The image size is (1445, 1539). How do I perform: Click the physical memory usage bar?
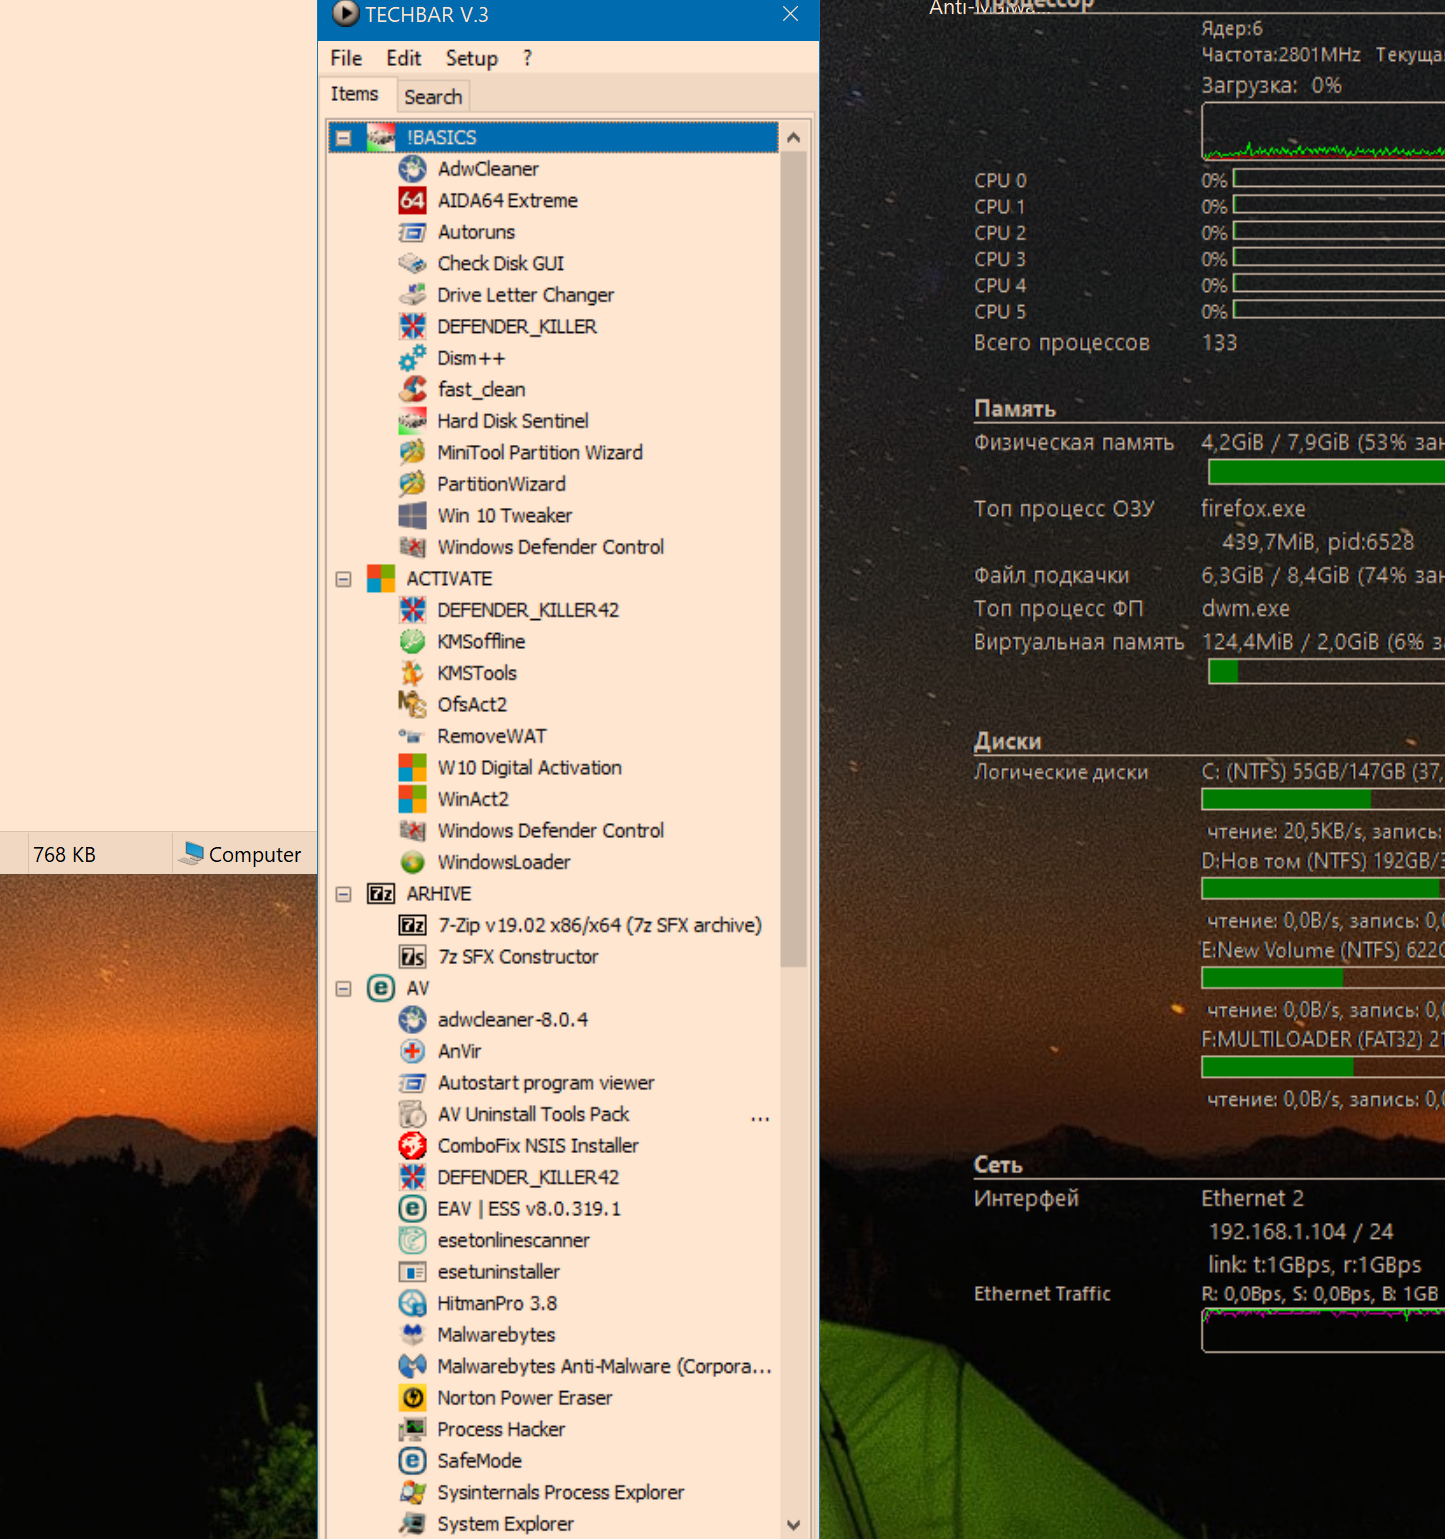click(1326, 472)
